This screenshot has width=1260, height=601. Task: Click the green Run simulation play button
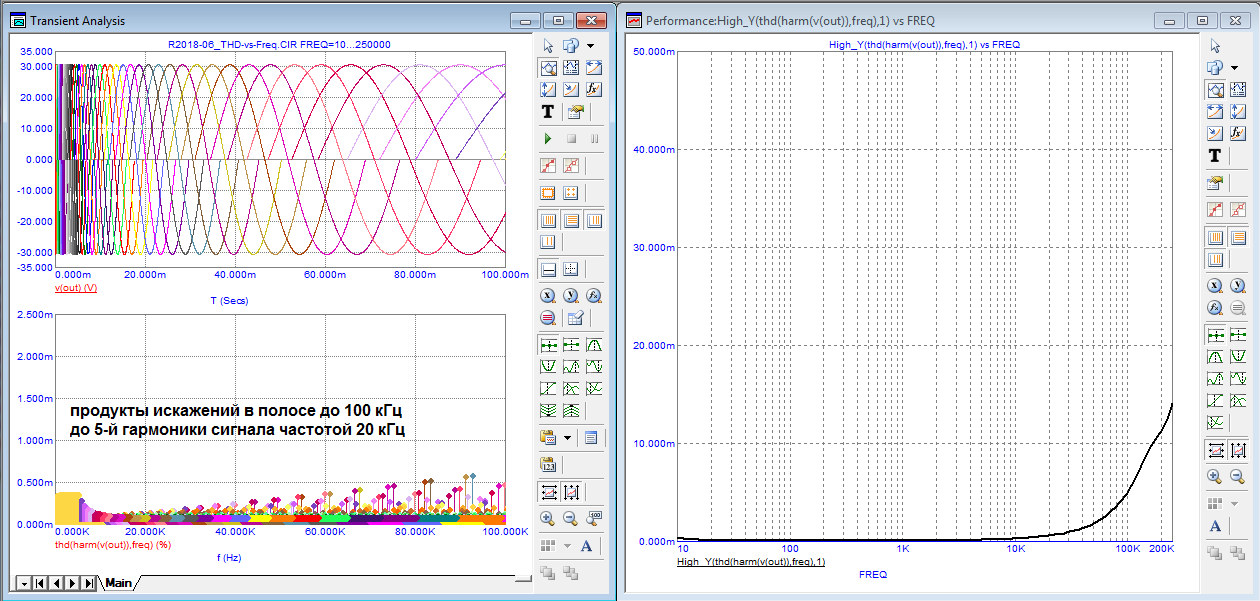point(548,138)
